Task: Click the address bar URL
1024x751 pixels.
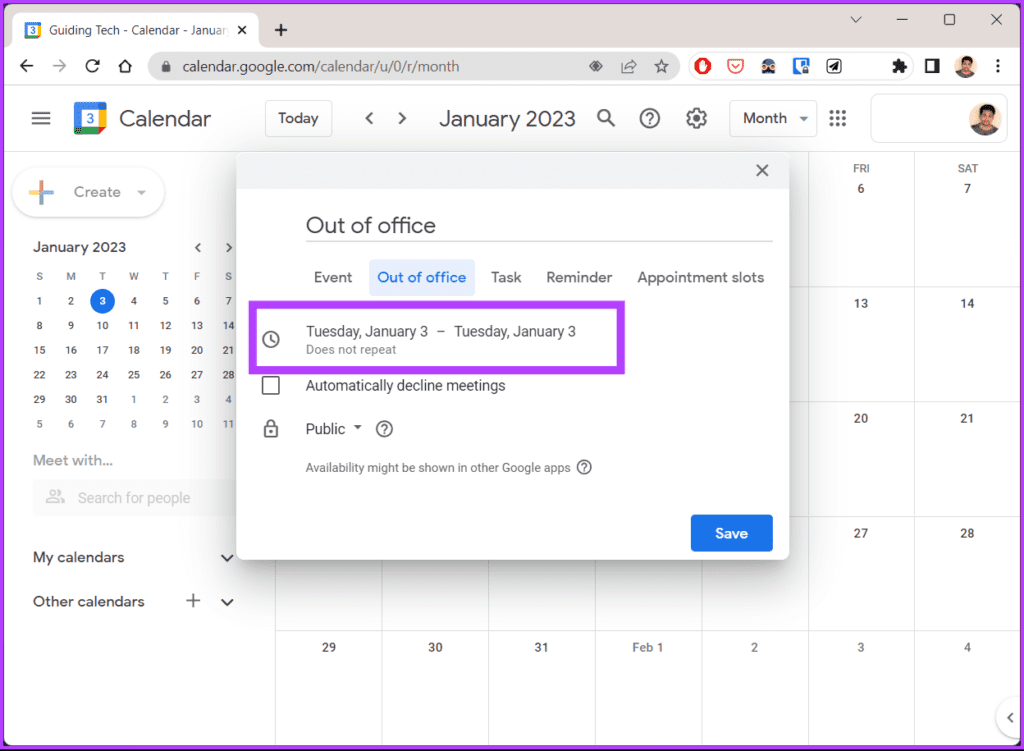Action: coord(321,66)
